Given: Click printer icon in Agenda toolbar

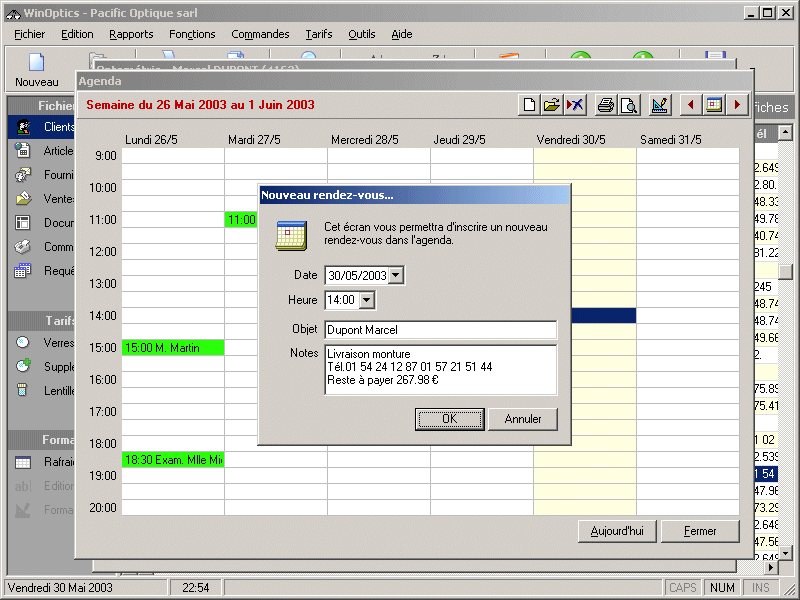Looking at the screenshot, I should (x=605, y=105).
